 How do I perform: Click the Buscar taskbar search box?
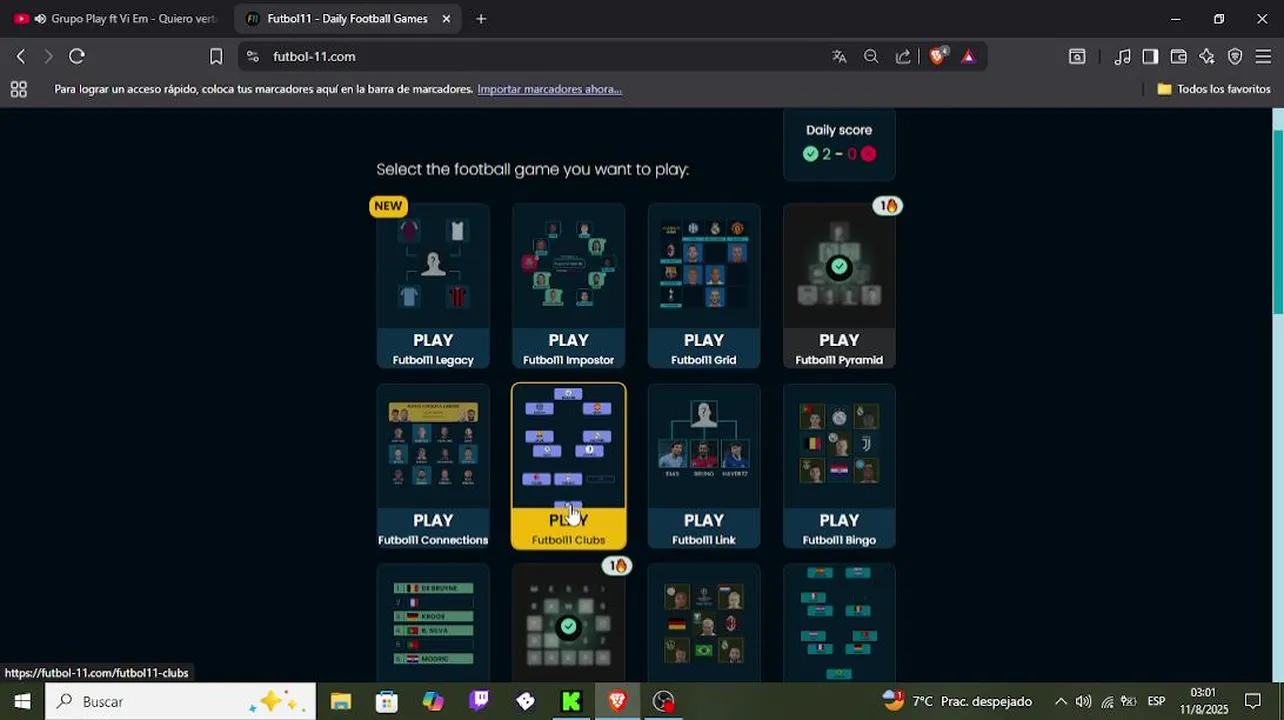180,701
